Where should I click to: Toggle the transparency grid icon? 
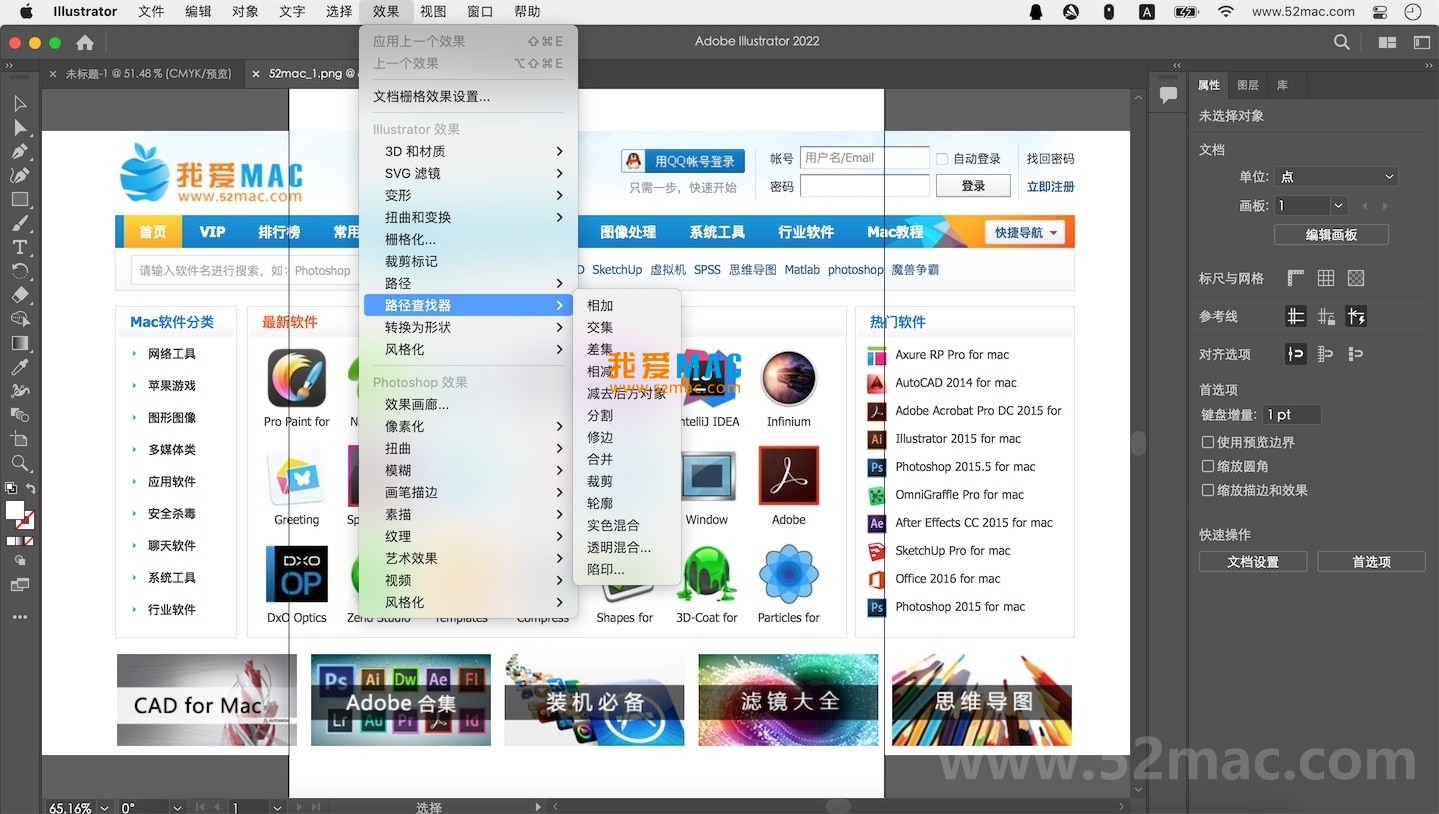point(1356,278)
